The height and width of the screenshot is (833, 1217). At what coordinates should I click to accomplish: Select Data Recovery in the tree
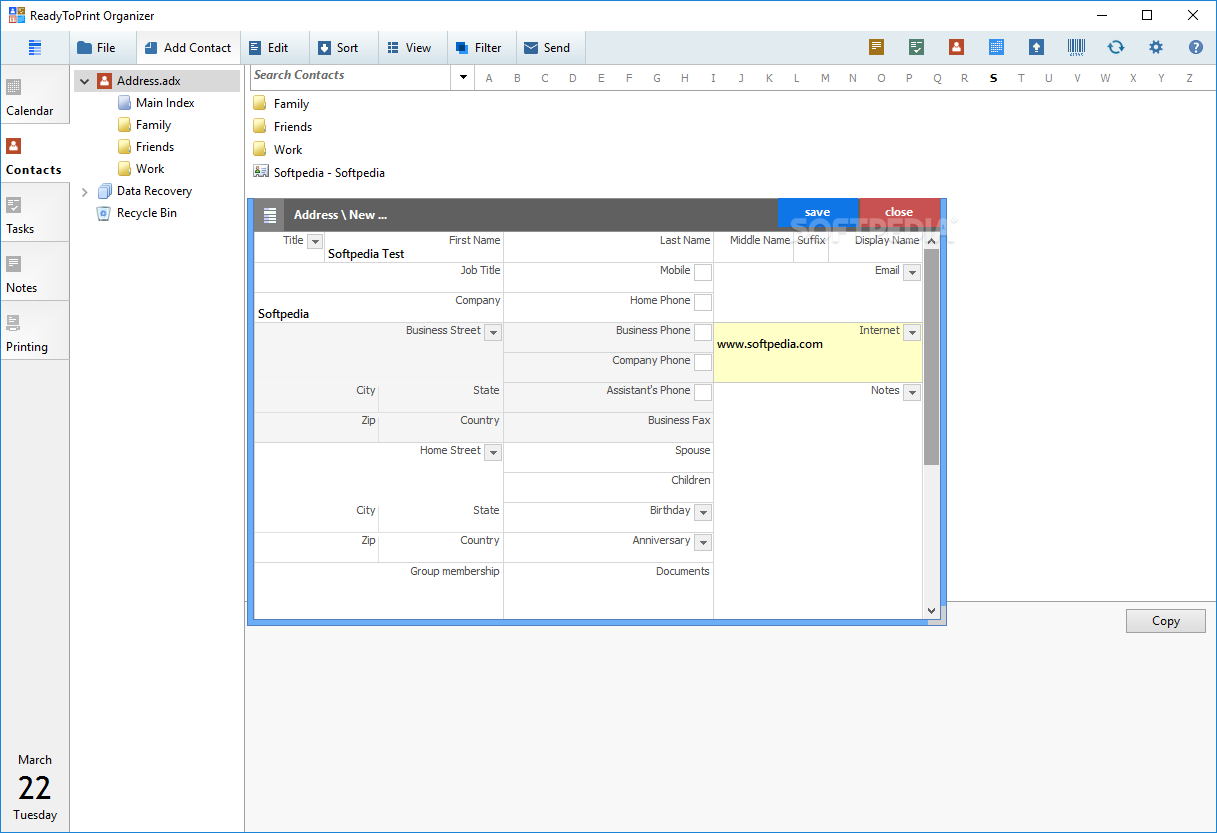tap(154, 191)
